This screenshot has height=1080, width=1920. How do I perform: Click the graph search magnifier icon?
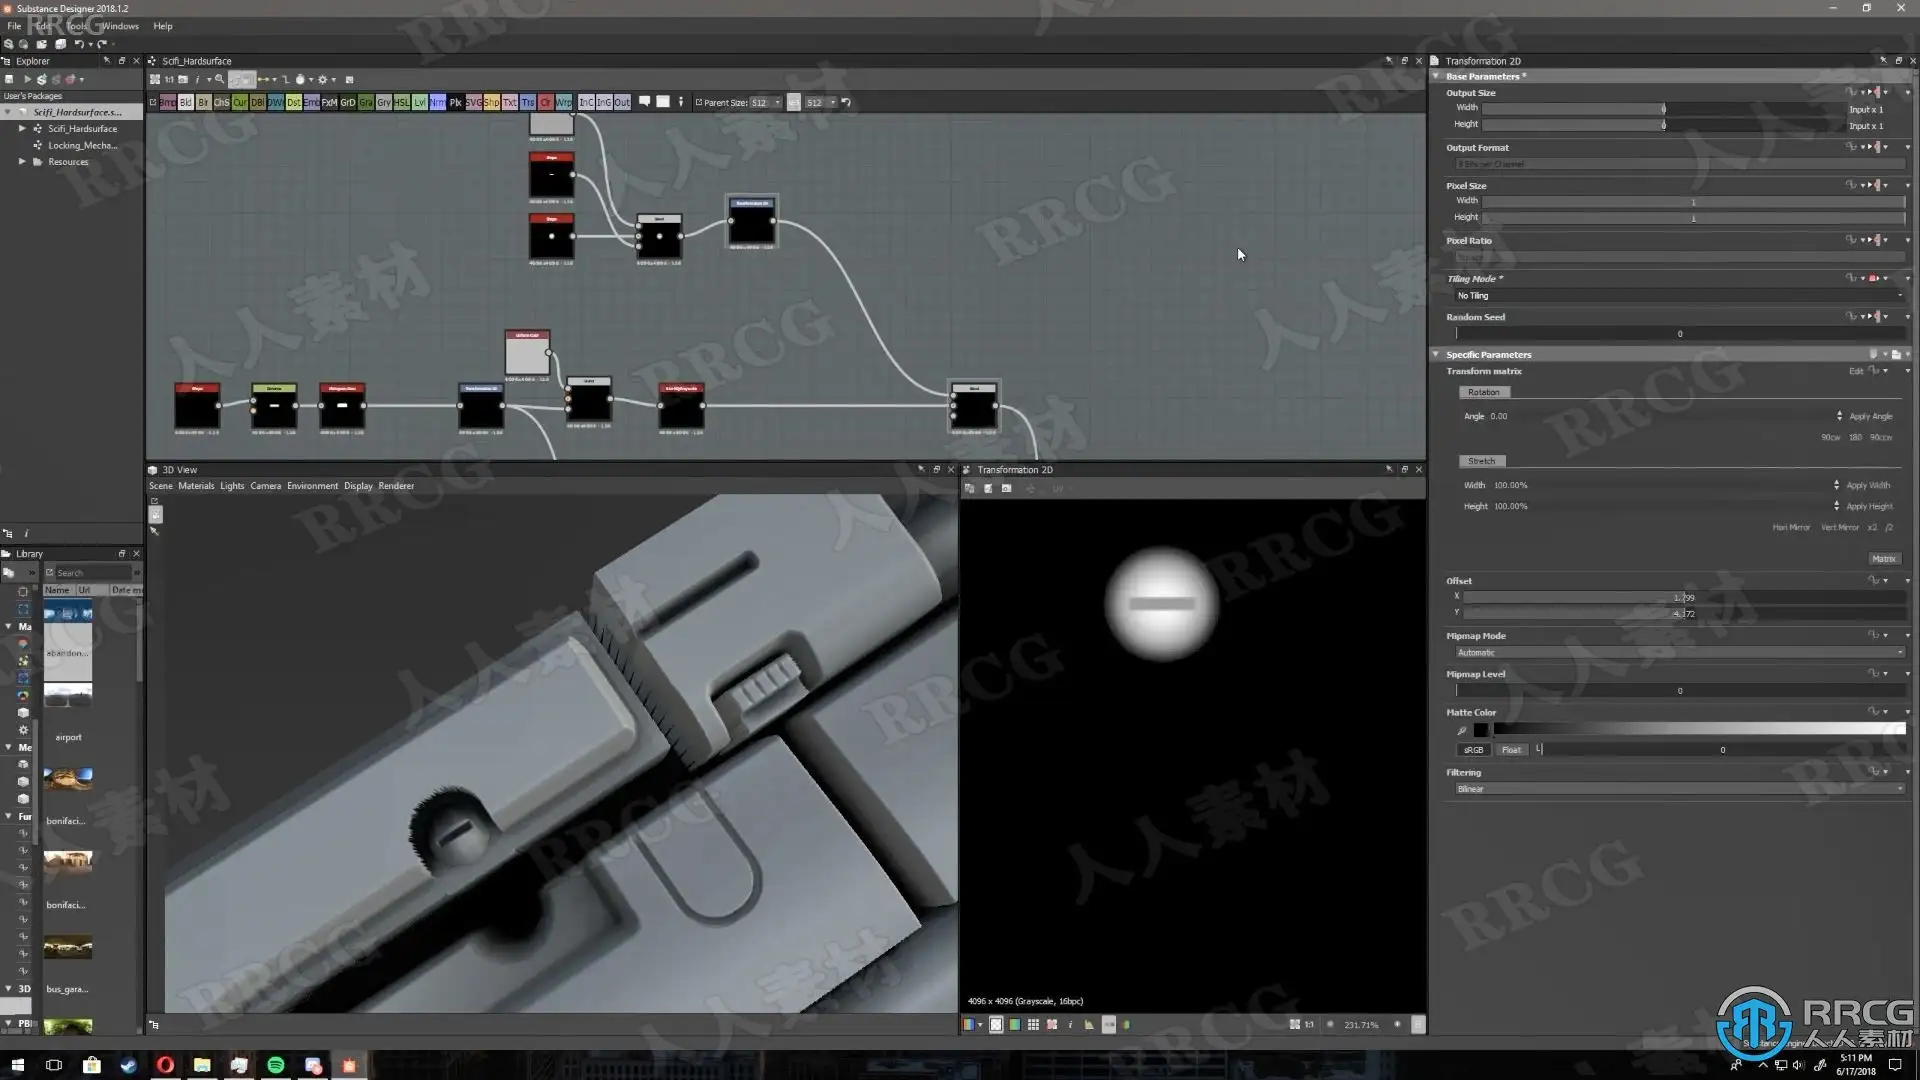click(x=219, y=79)
